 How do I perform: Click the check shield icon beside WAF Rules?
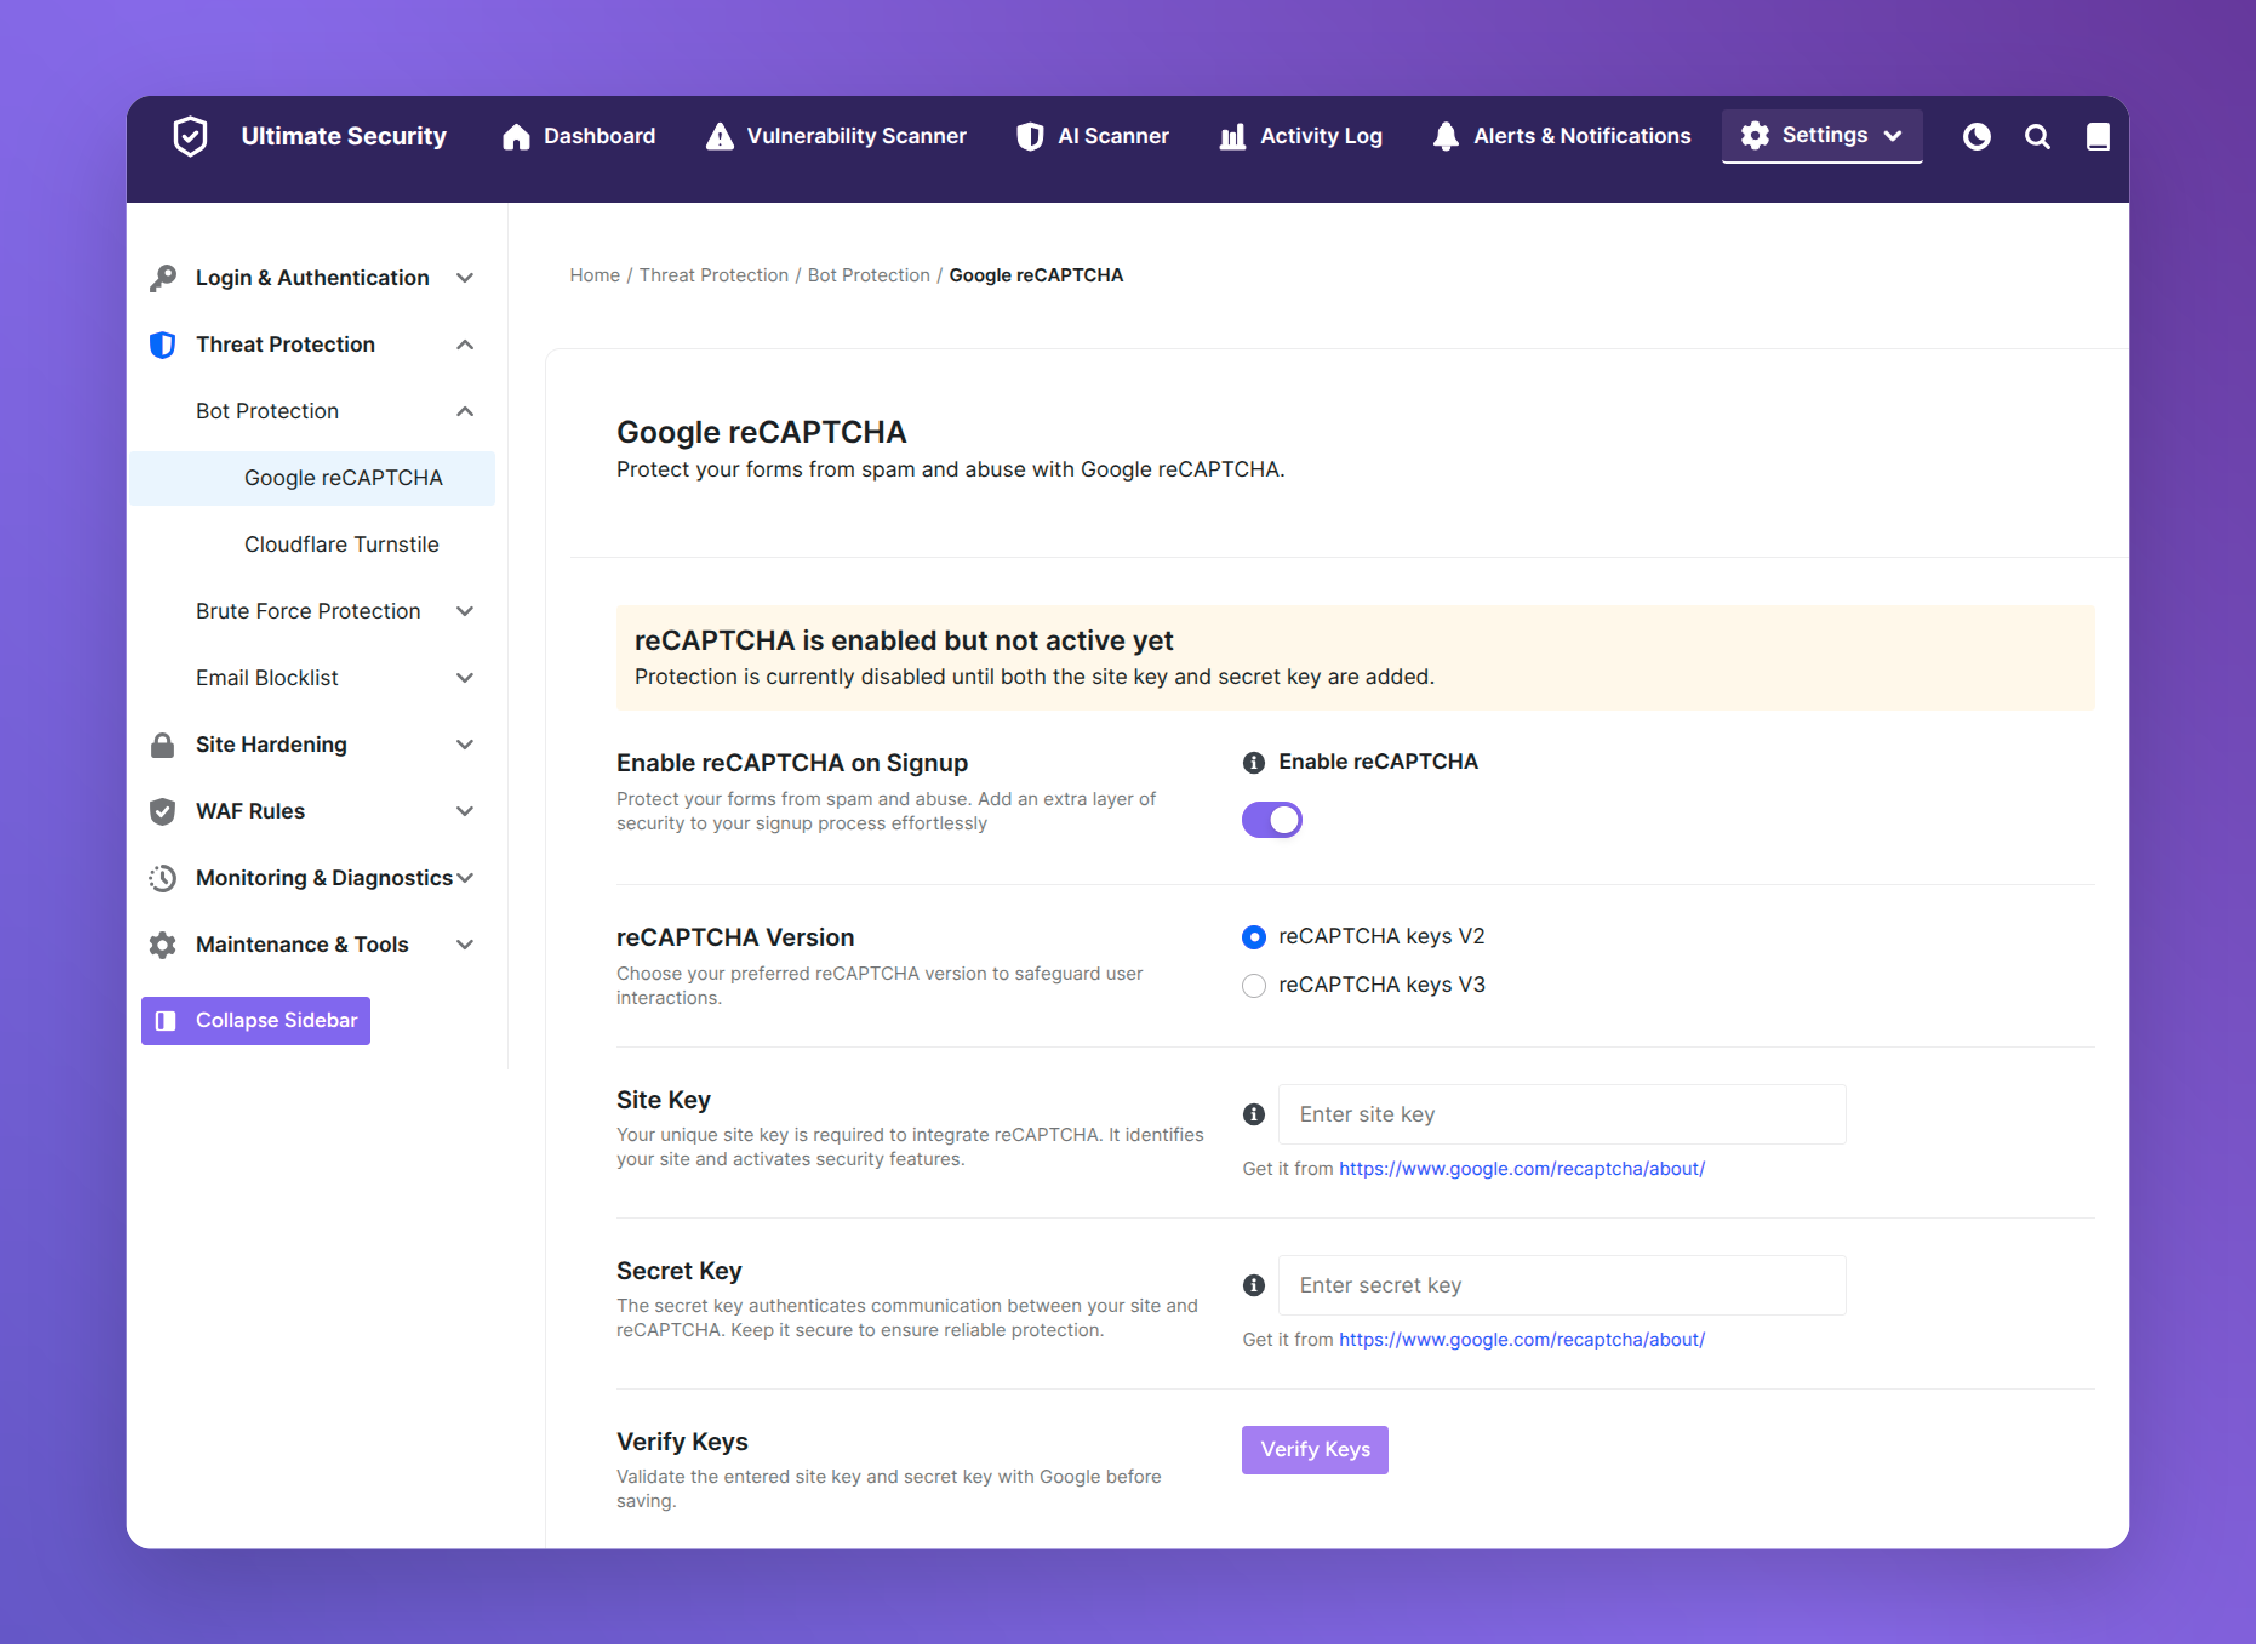162,811
